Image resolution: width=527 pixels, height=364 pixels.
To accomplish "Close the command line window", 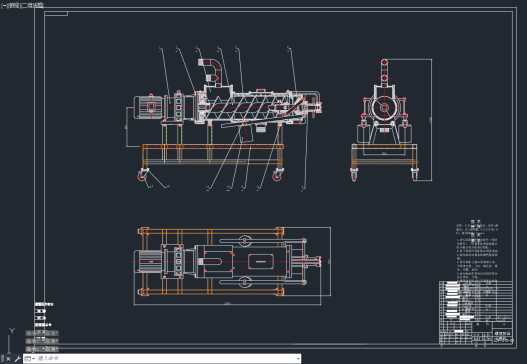I will (8, 359).
